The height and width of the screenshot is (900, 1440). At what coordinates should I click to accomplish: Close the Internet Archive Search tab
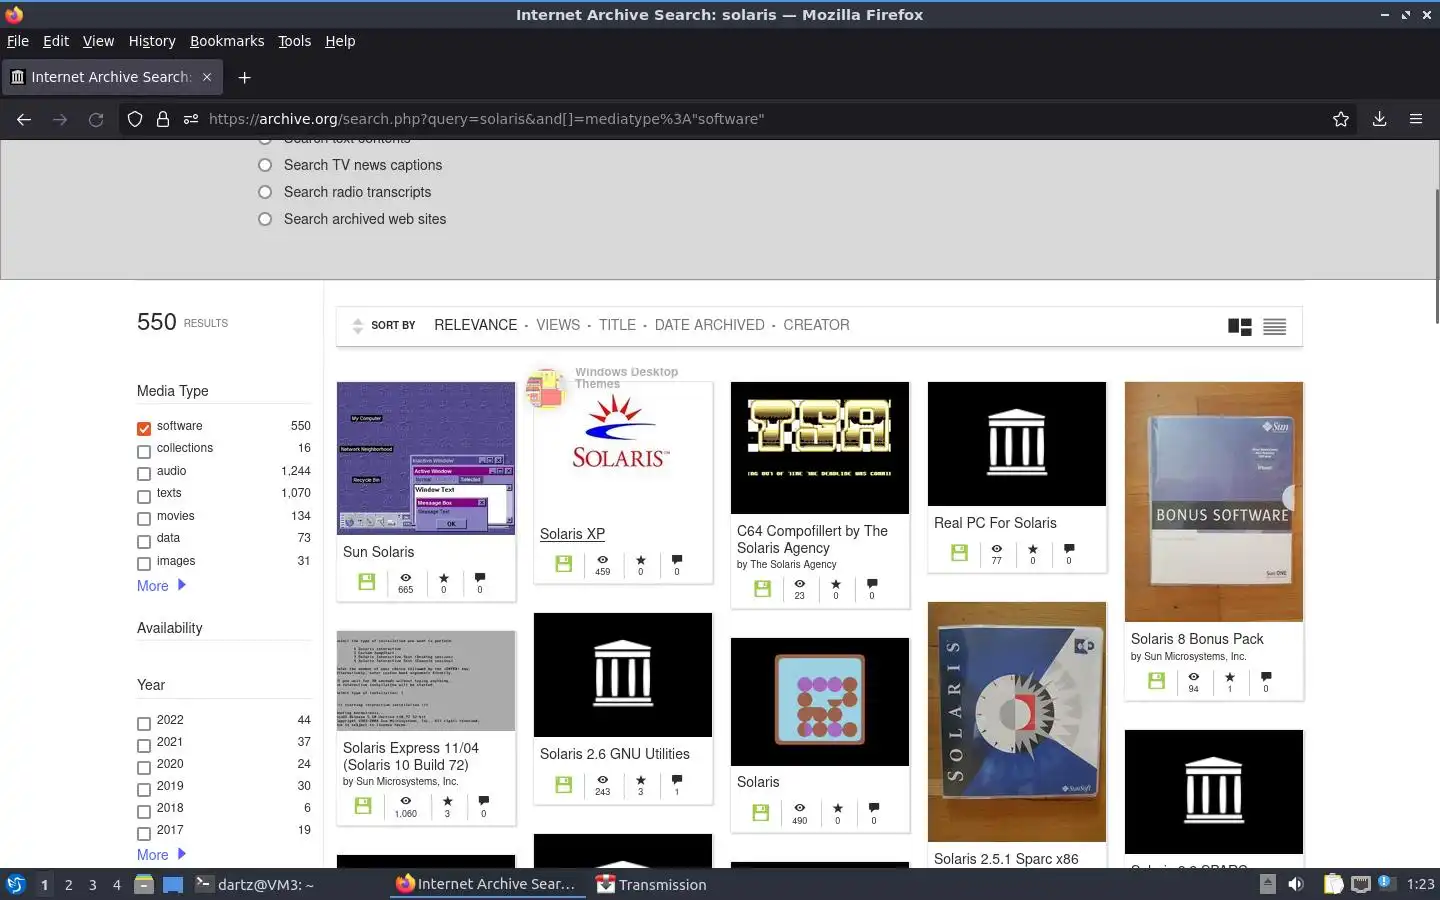(x=207, y=77)
